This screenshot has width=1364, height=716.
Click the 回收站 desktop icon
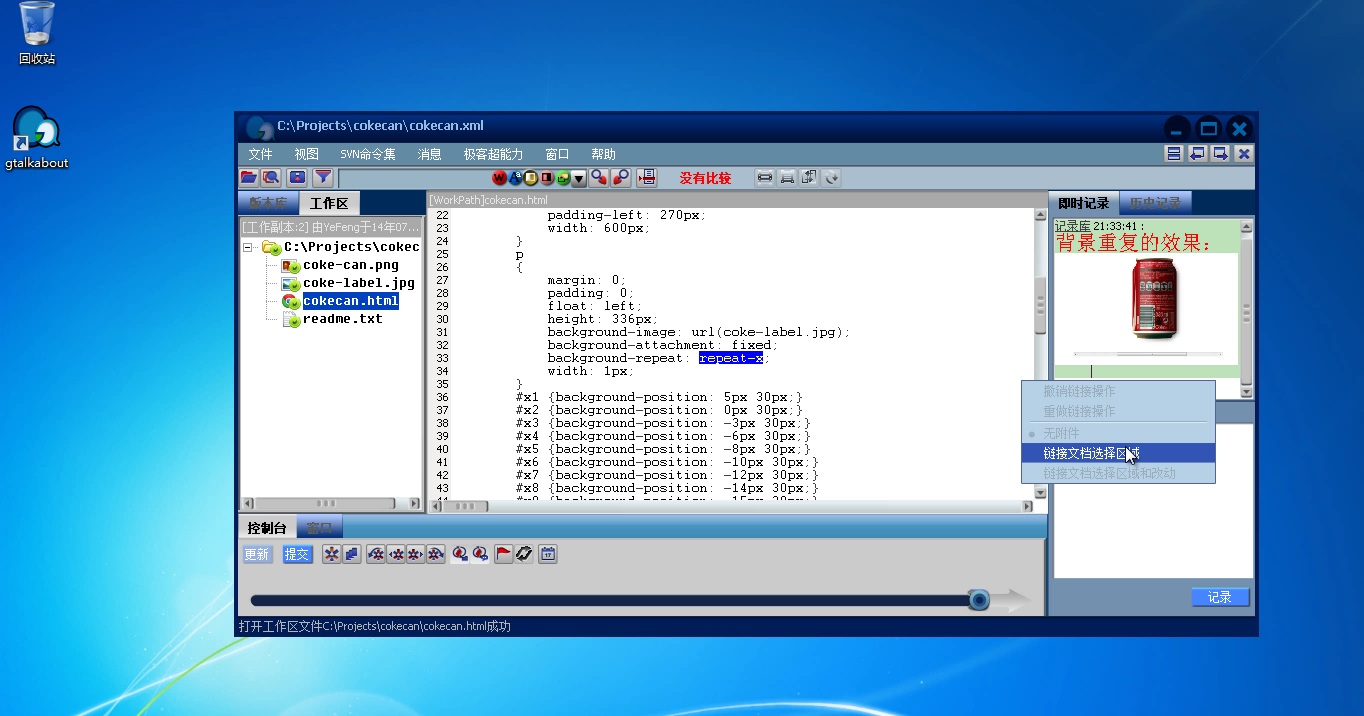click(37, 33)
